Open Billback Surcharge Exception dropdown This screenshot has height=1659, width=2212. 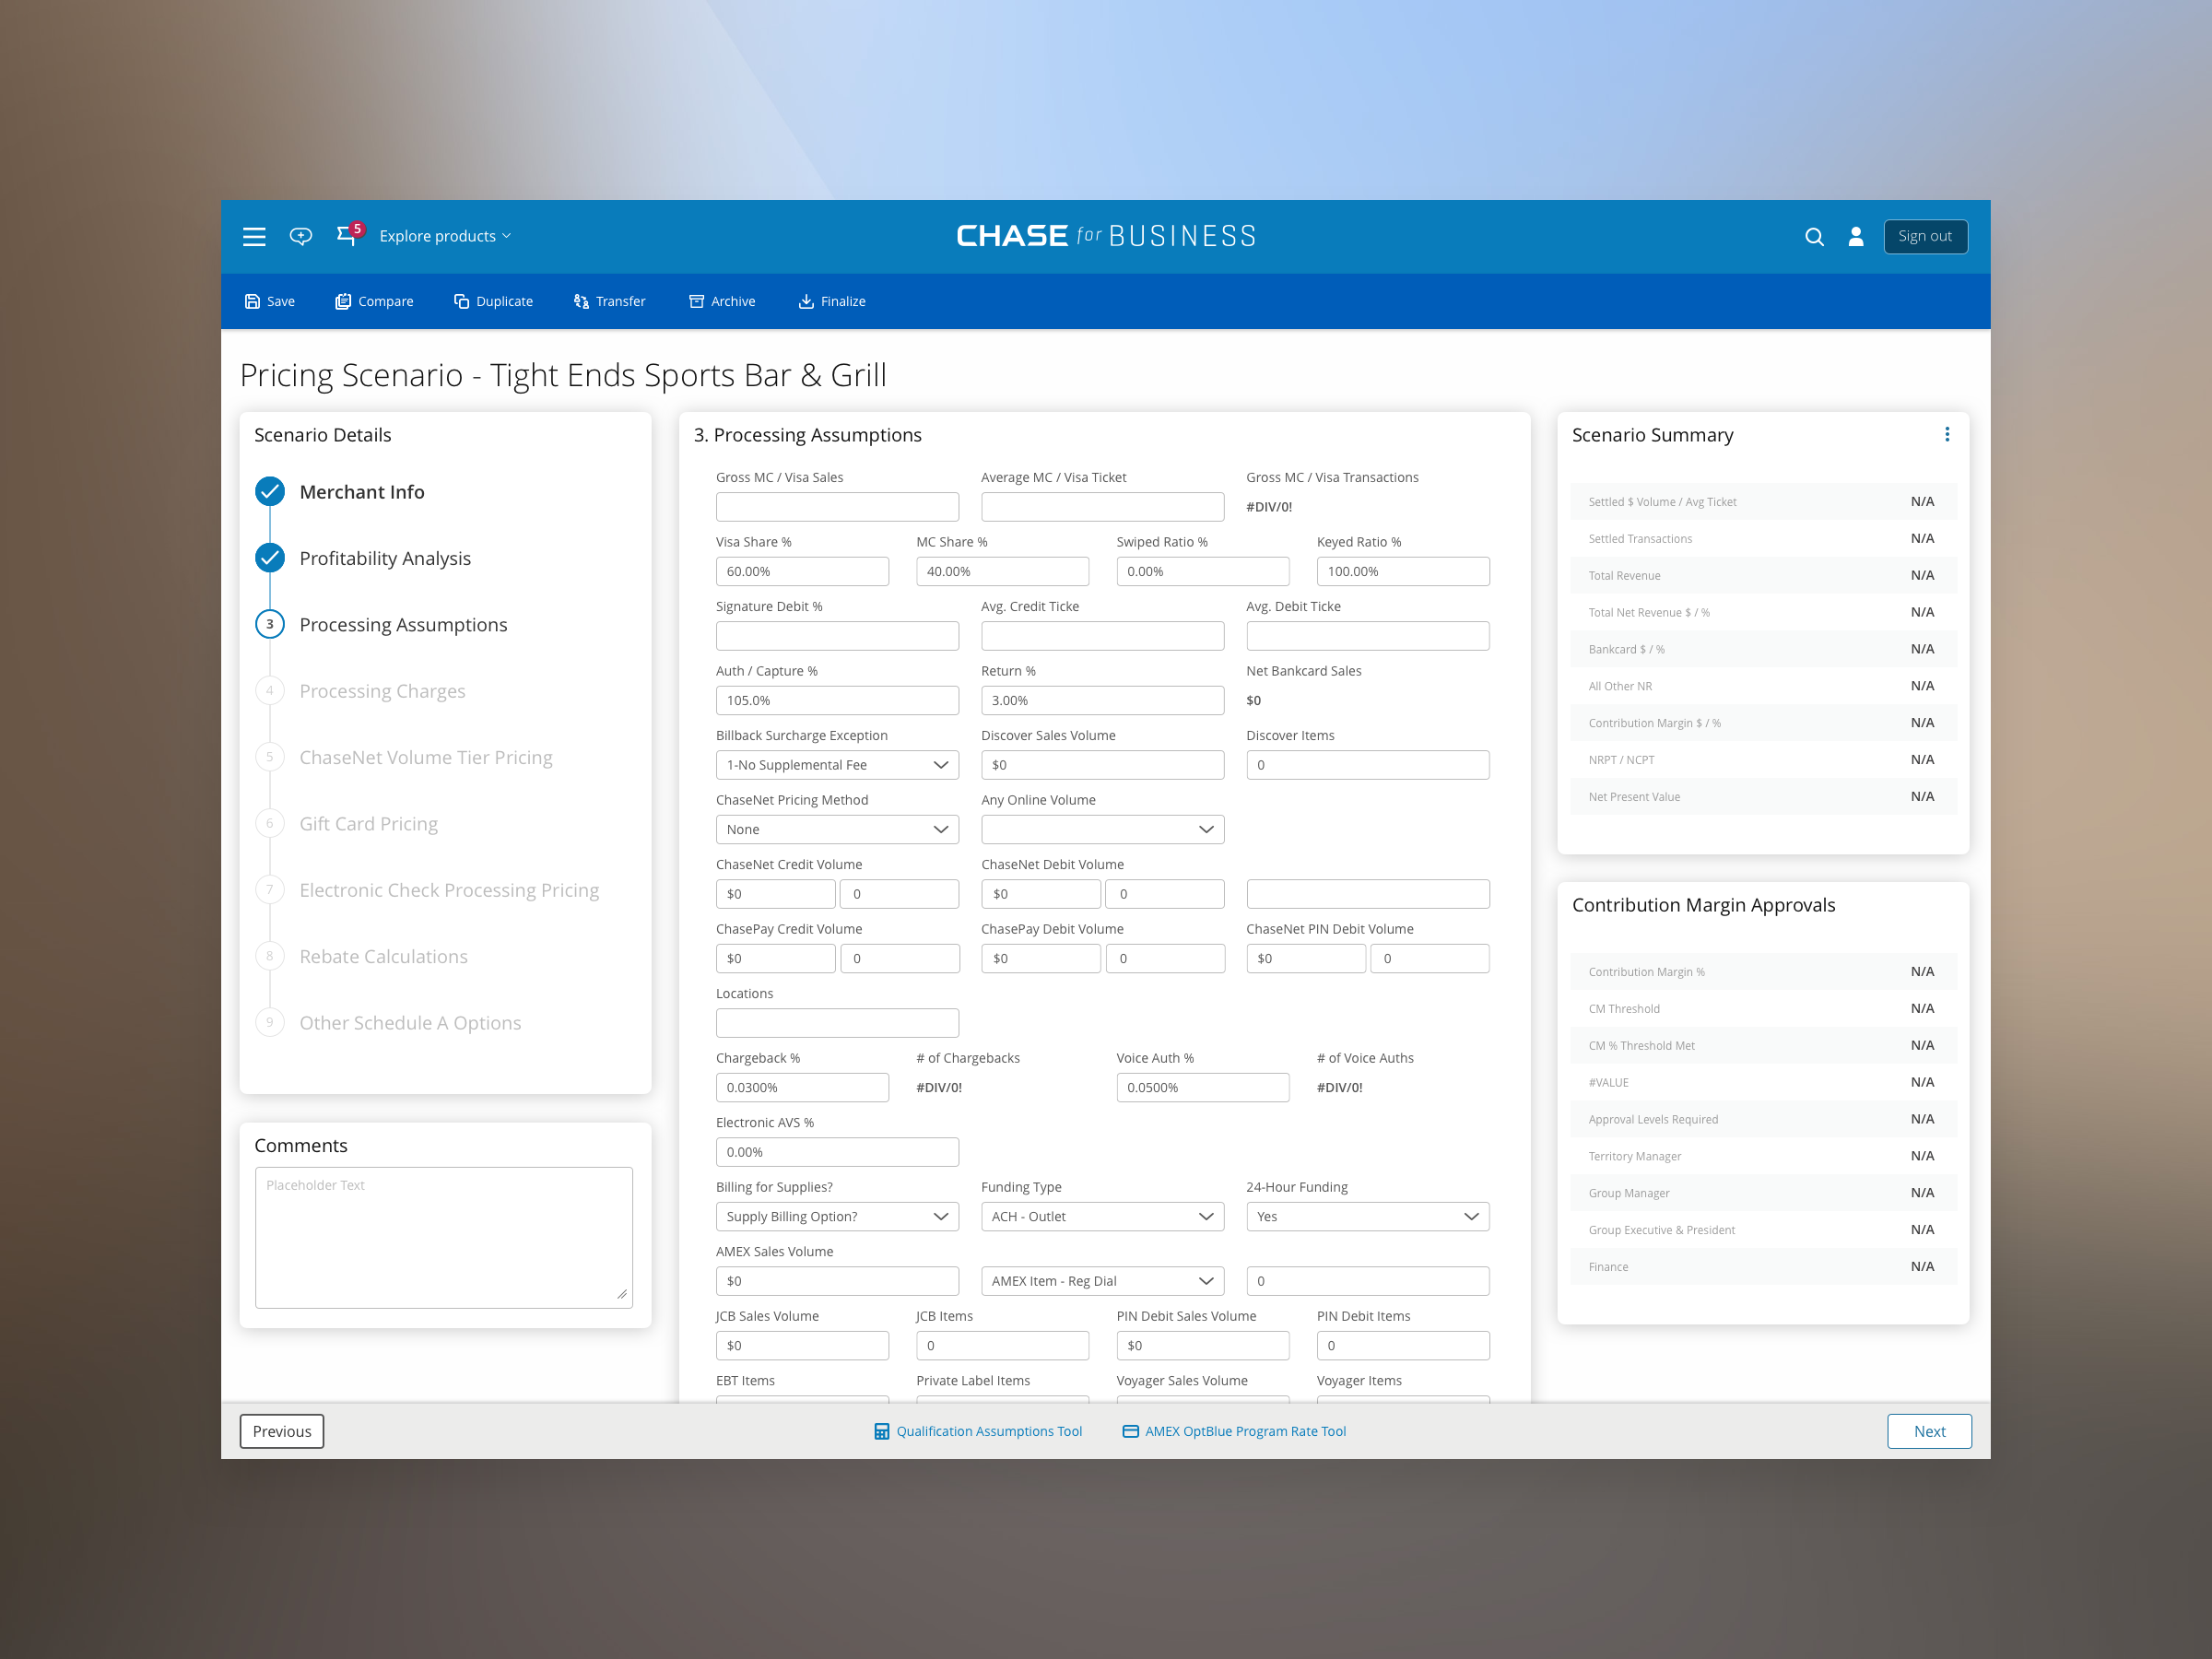[x=837, y=765]
